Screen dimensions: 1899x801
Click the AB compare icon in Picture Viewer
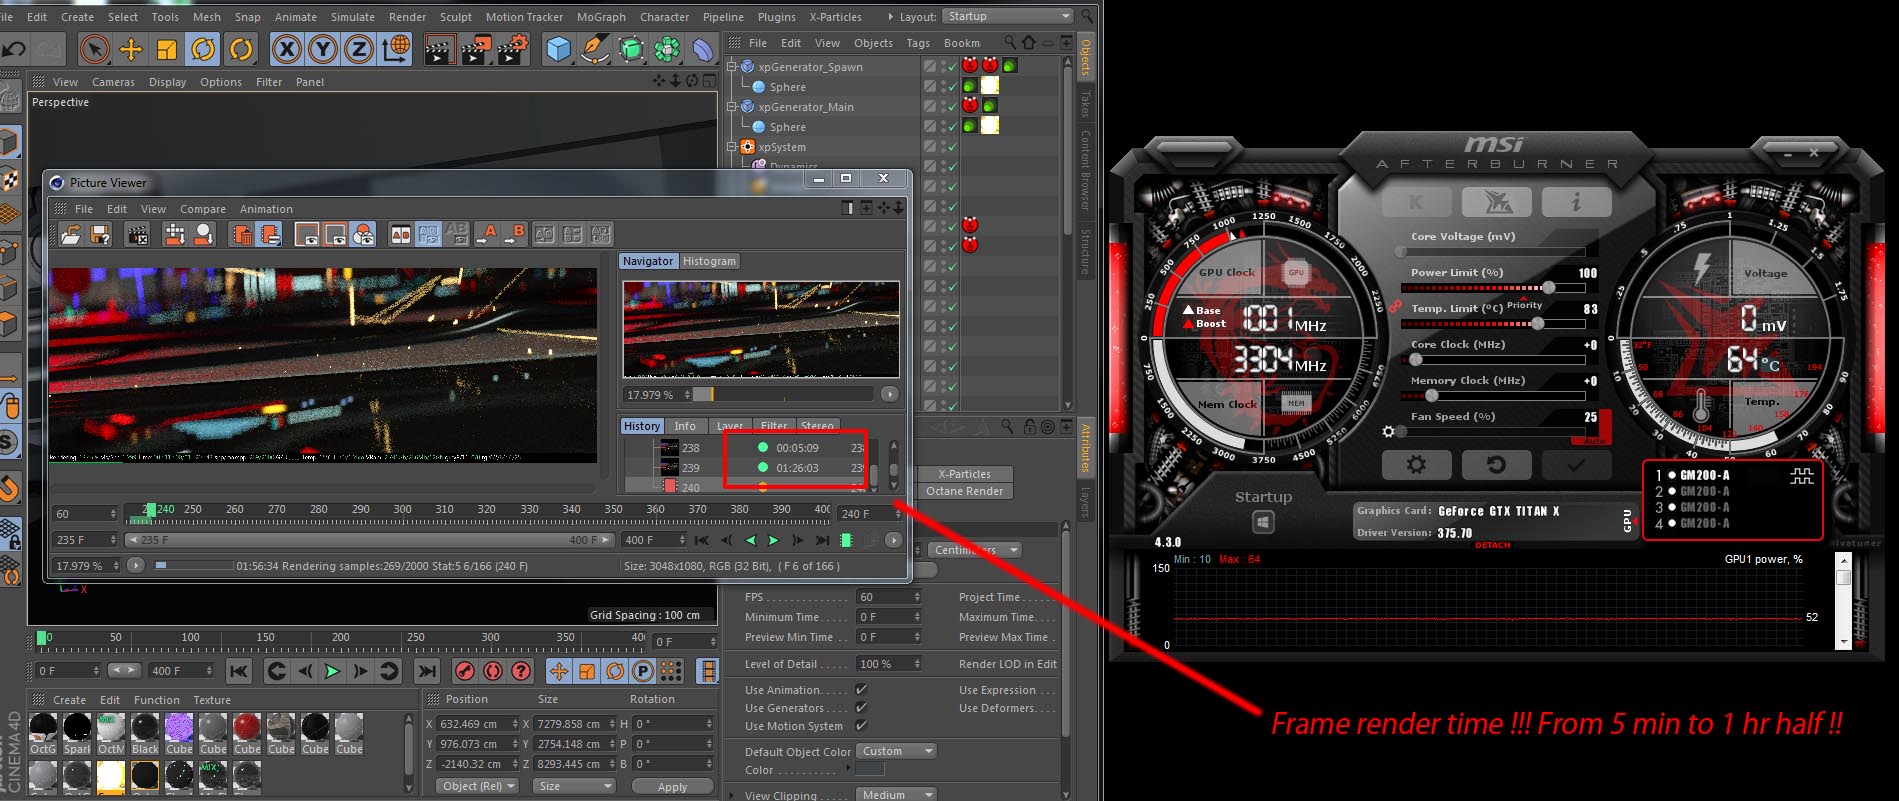pos(401,234)
